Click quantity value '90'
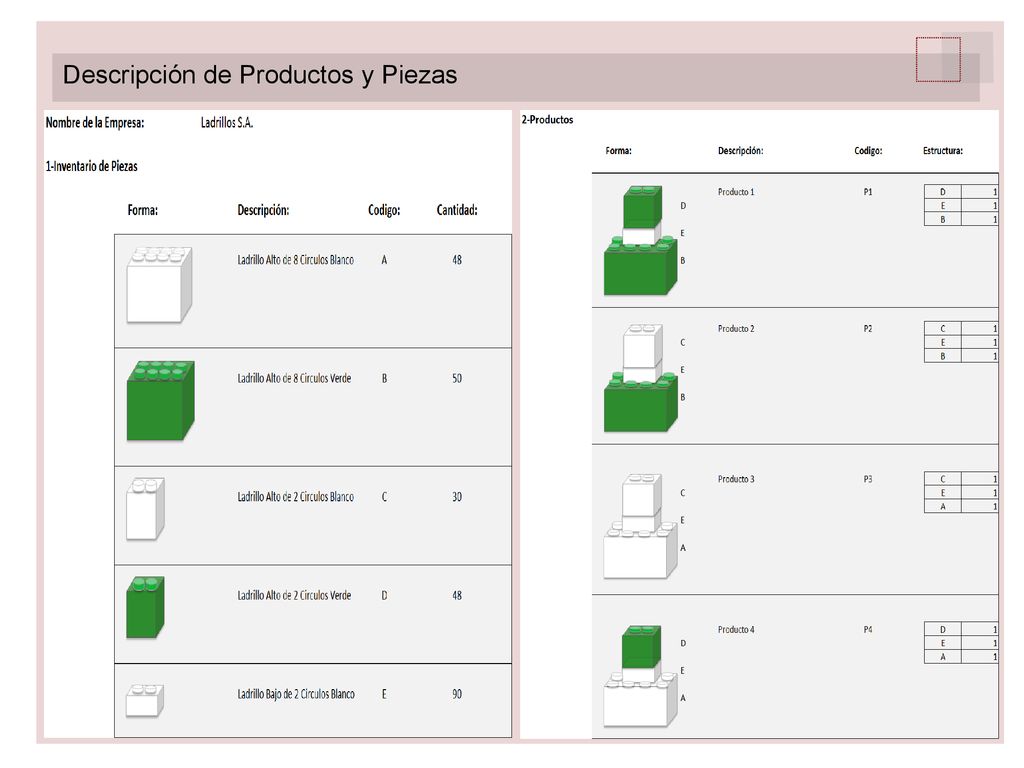Image resolution: width=1024 pixels, height=768 pixels. pos(457,694)
